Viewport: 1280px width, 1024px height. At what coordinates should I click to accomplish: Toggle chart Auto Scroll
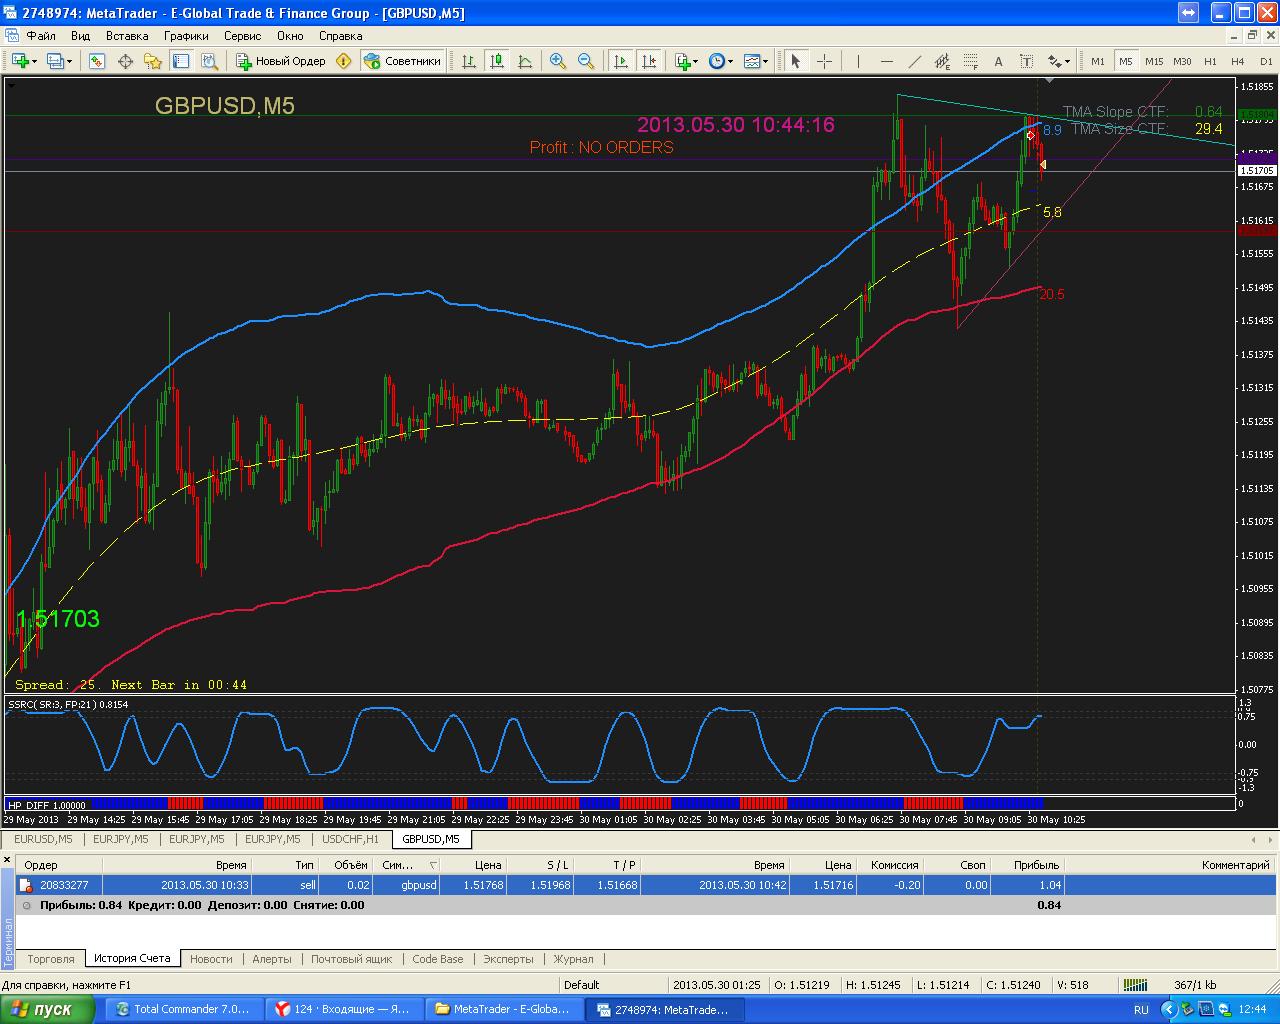tap(621, 61)
